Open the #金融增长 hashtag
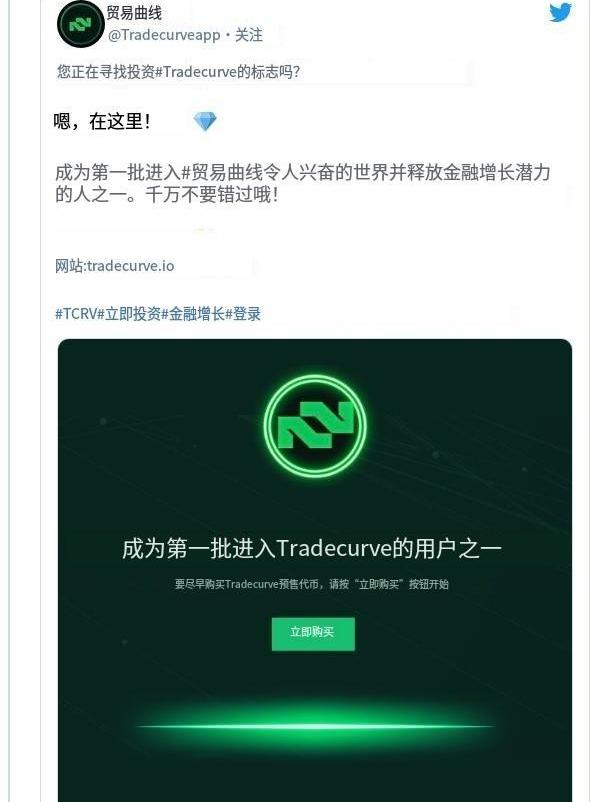The width and height of the screenshot is (590, 802). 193,314
